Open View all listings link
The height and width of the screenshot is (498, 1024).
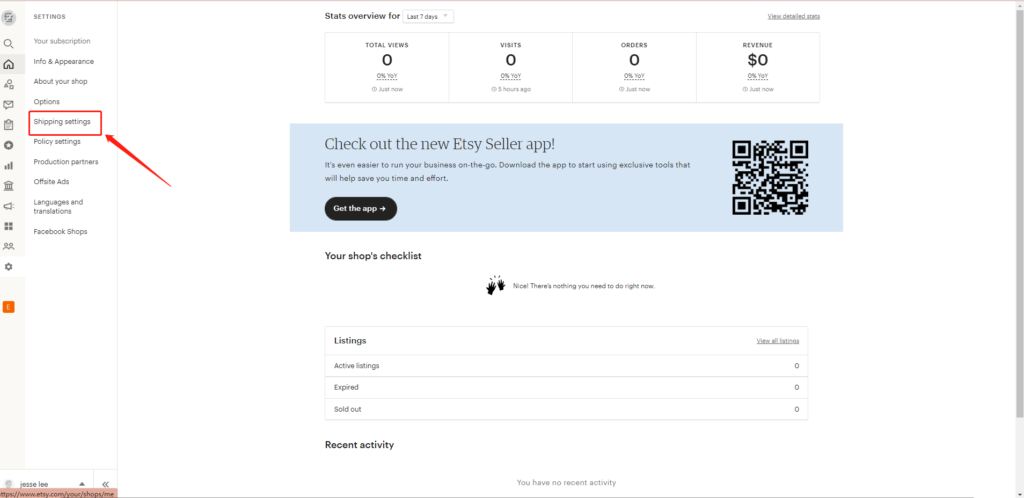click(x=777, y=341)
